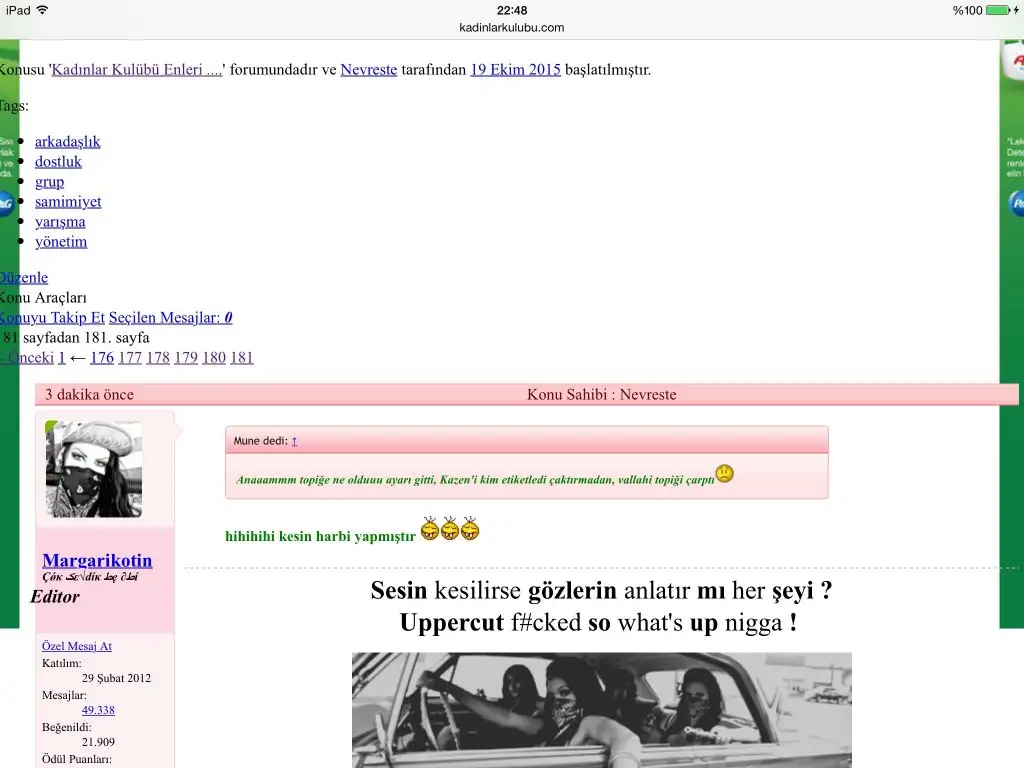Open the 'yönetim' tag
1024x768 pixels.
tap(61, 241)
